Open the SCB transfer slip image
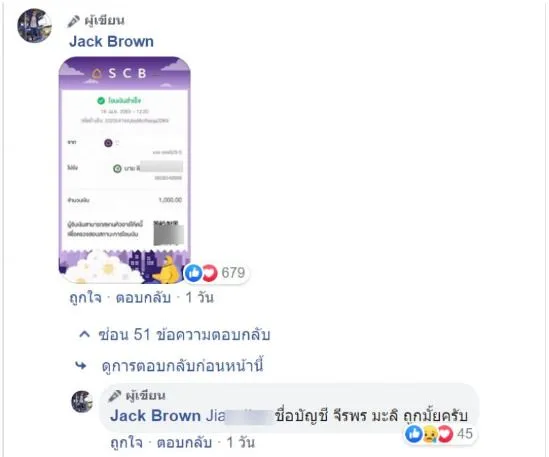 click(x=125, y=170)
